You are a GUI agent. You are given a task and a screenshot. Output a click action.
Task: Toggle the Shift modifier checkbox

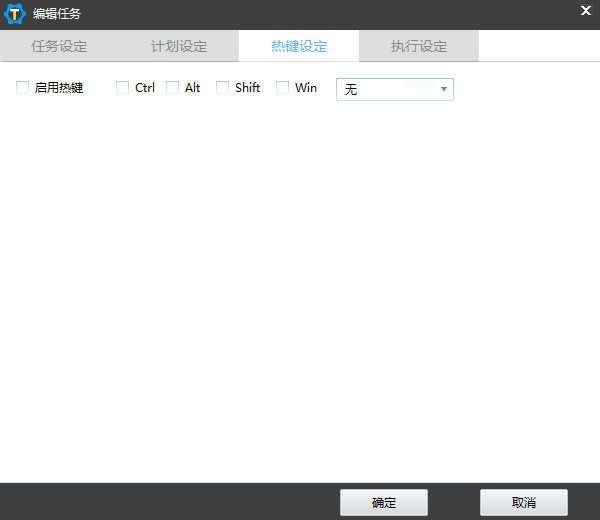pyautogui.click(x=222, y=88)
